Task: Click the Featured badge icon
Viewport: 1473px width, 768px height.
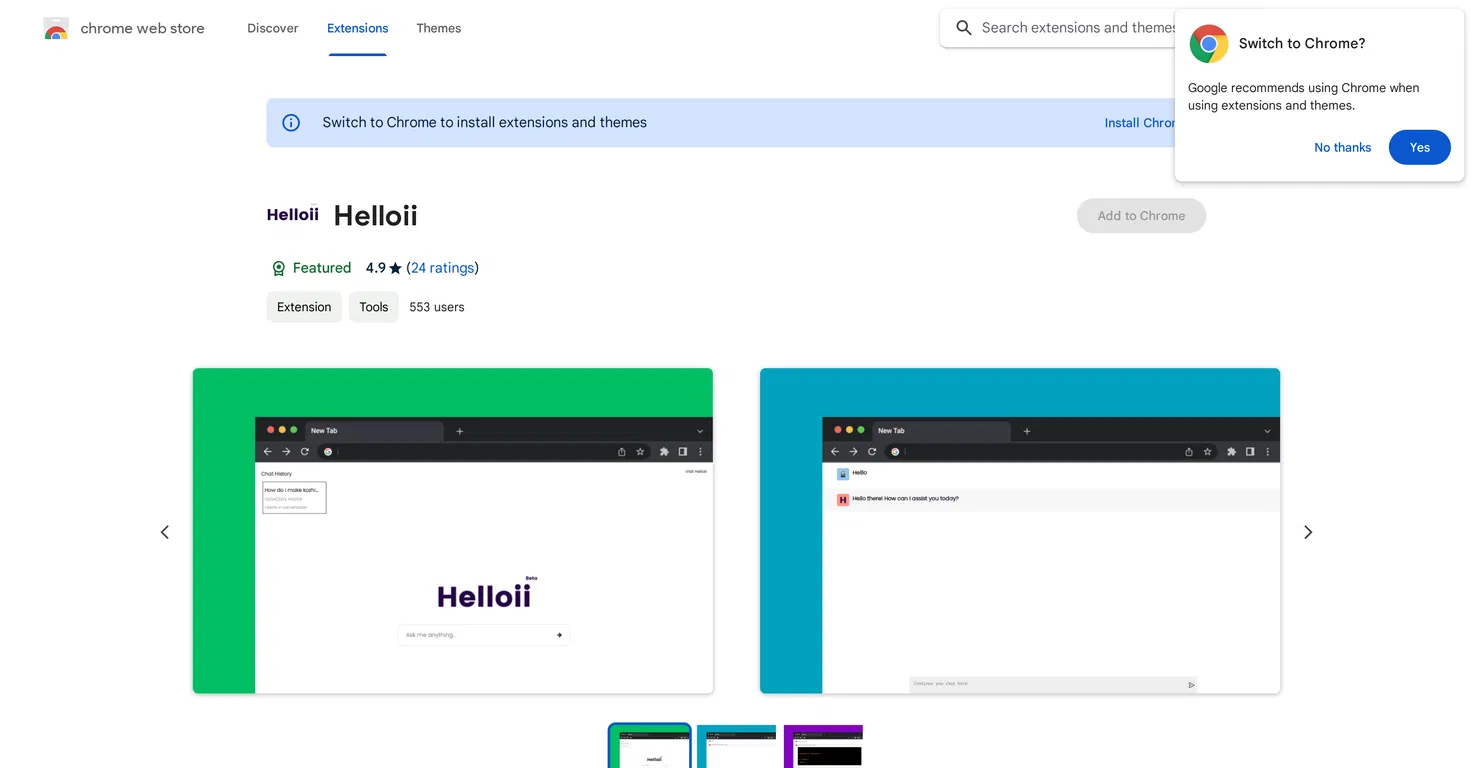Action: coord(279,268)
